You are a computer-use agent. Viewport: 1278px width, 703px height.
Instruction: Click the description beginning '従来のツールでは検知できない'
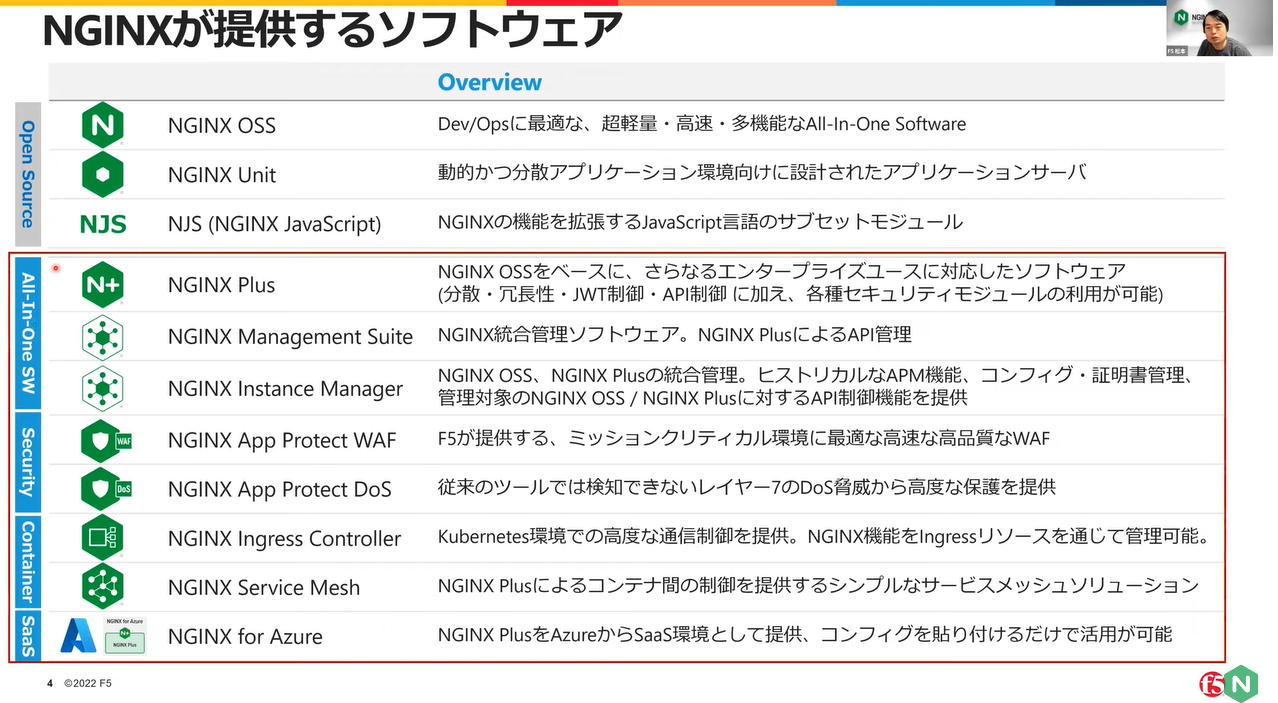[747, 487]
